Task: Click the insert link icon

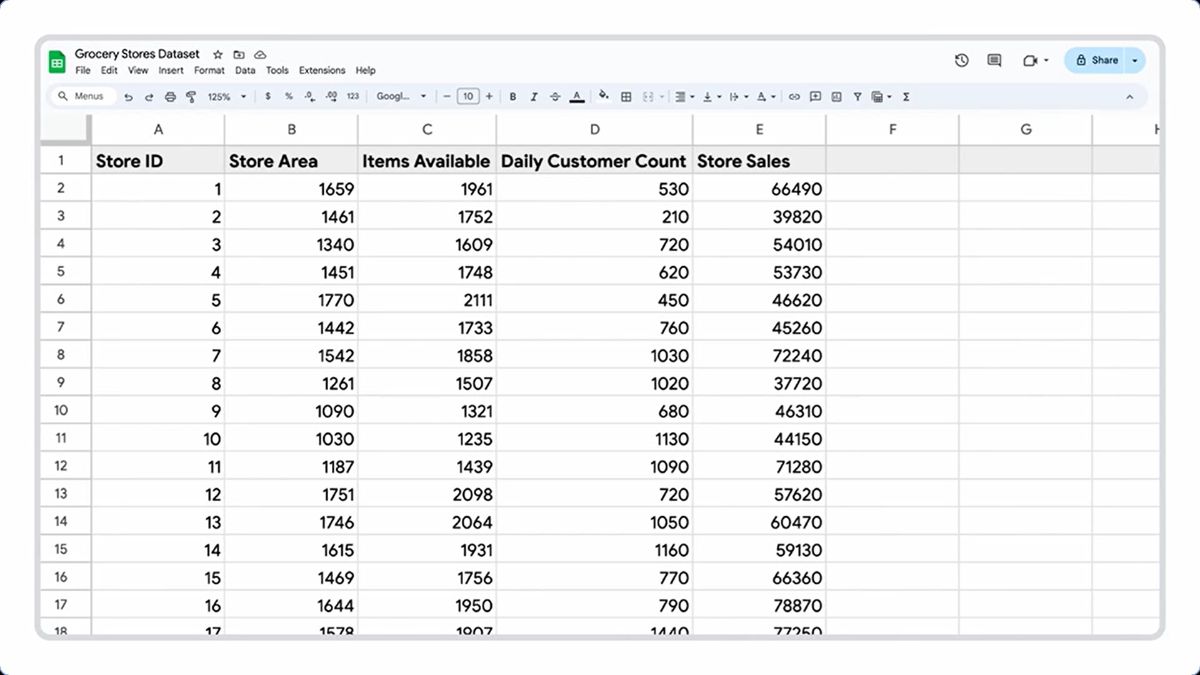Action: pos(794,97)
